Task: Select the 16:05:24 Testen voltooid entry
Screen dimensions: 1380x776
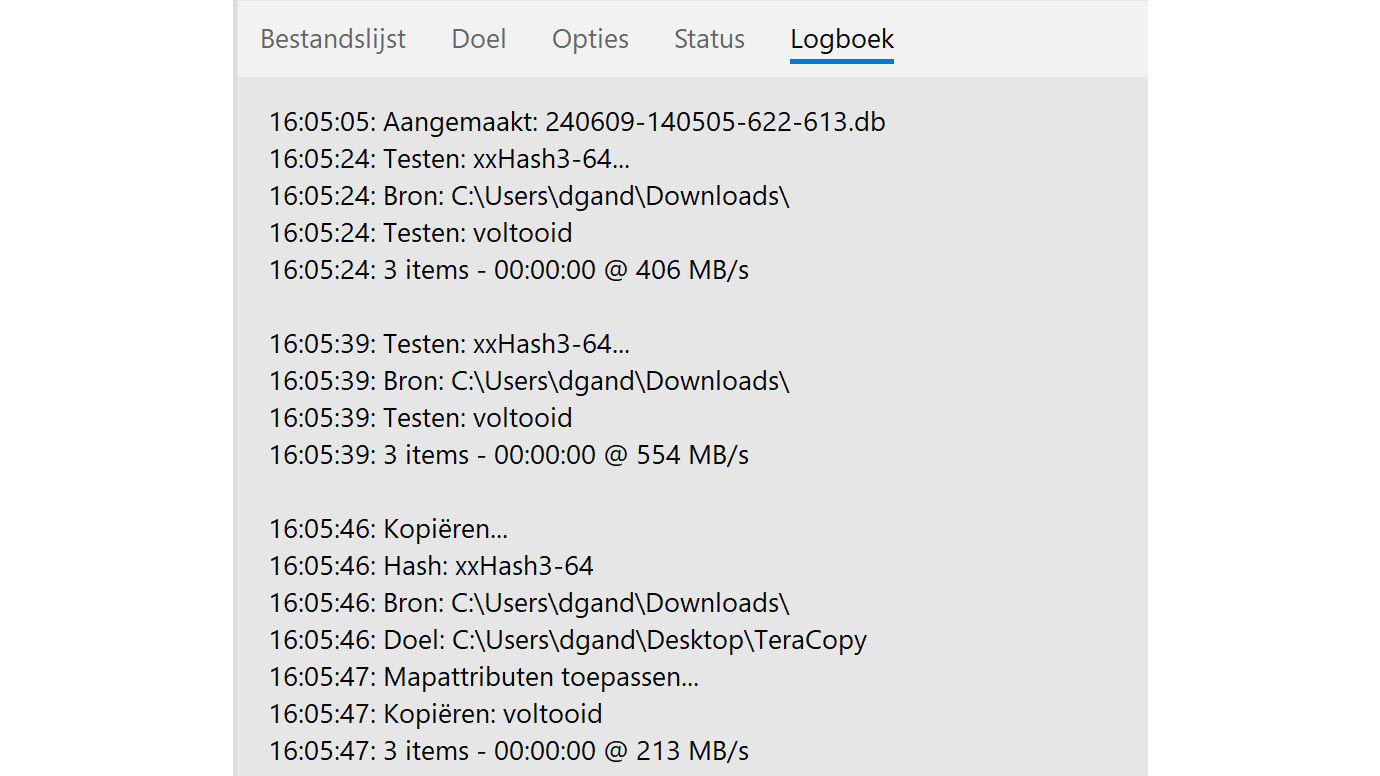Action: coord(421,233)
